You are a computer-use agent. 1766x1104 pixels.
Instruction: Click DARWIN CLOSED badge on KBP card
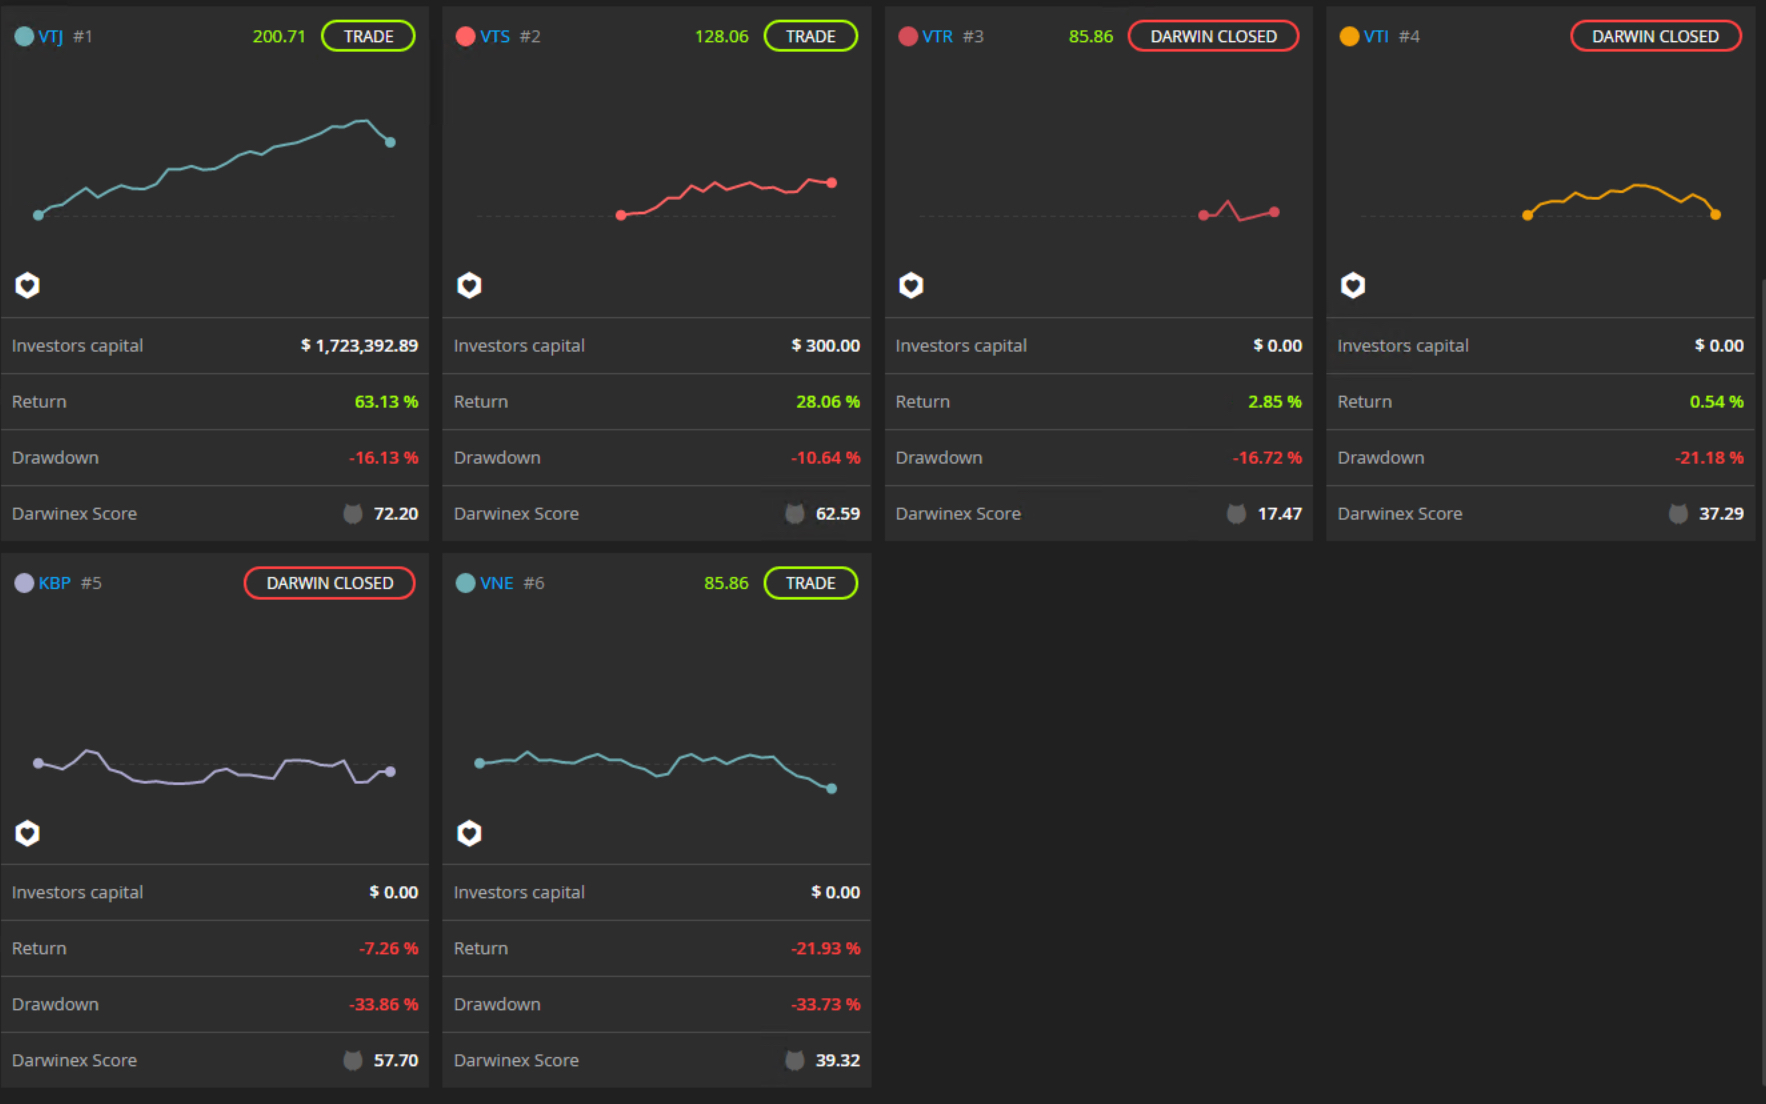[330, 583]
